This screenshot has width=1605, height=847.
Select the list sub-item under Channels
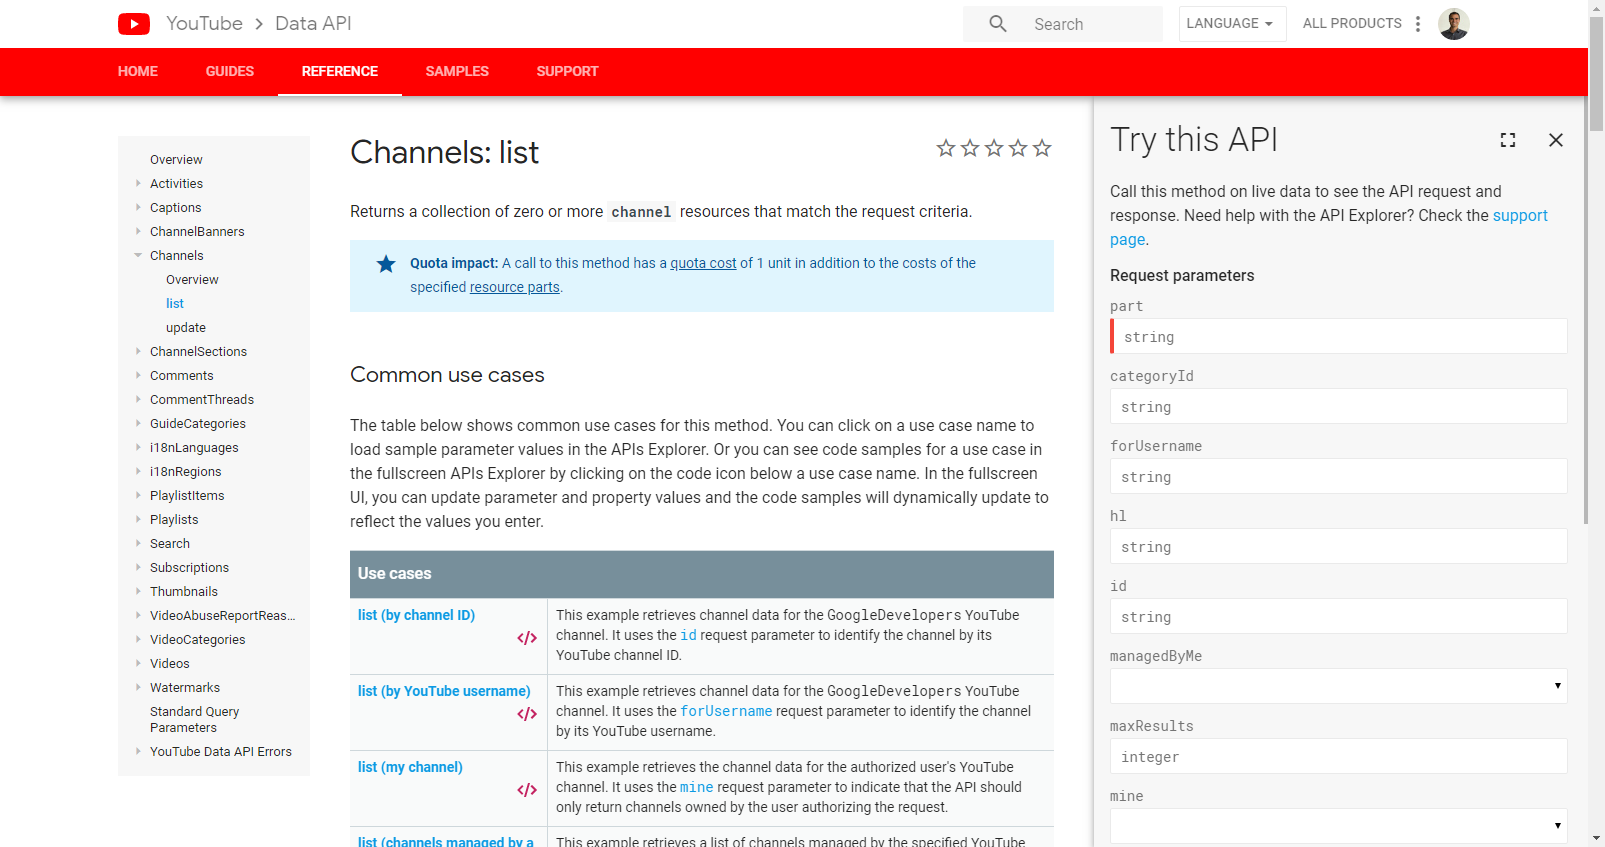[175, 304]
